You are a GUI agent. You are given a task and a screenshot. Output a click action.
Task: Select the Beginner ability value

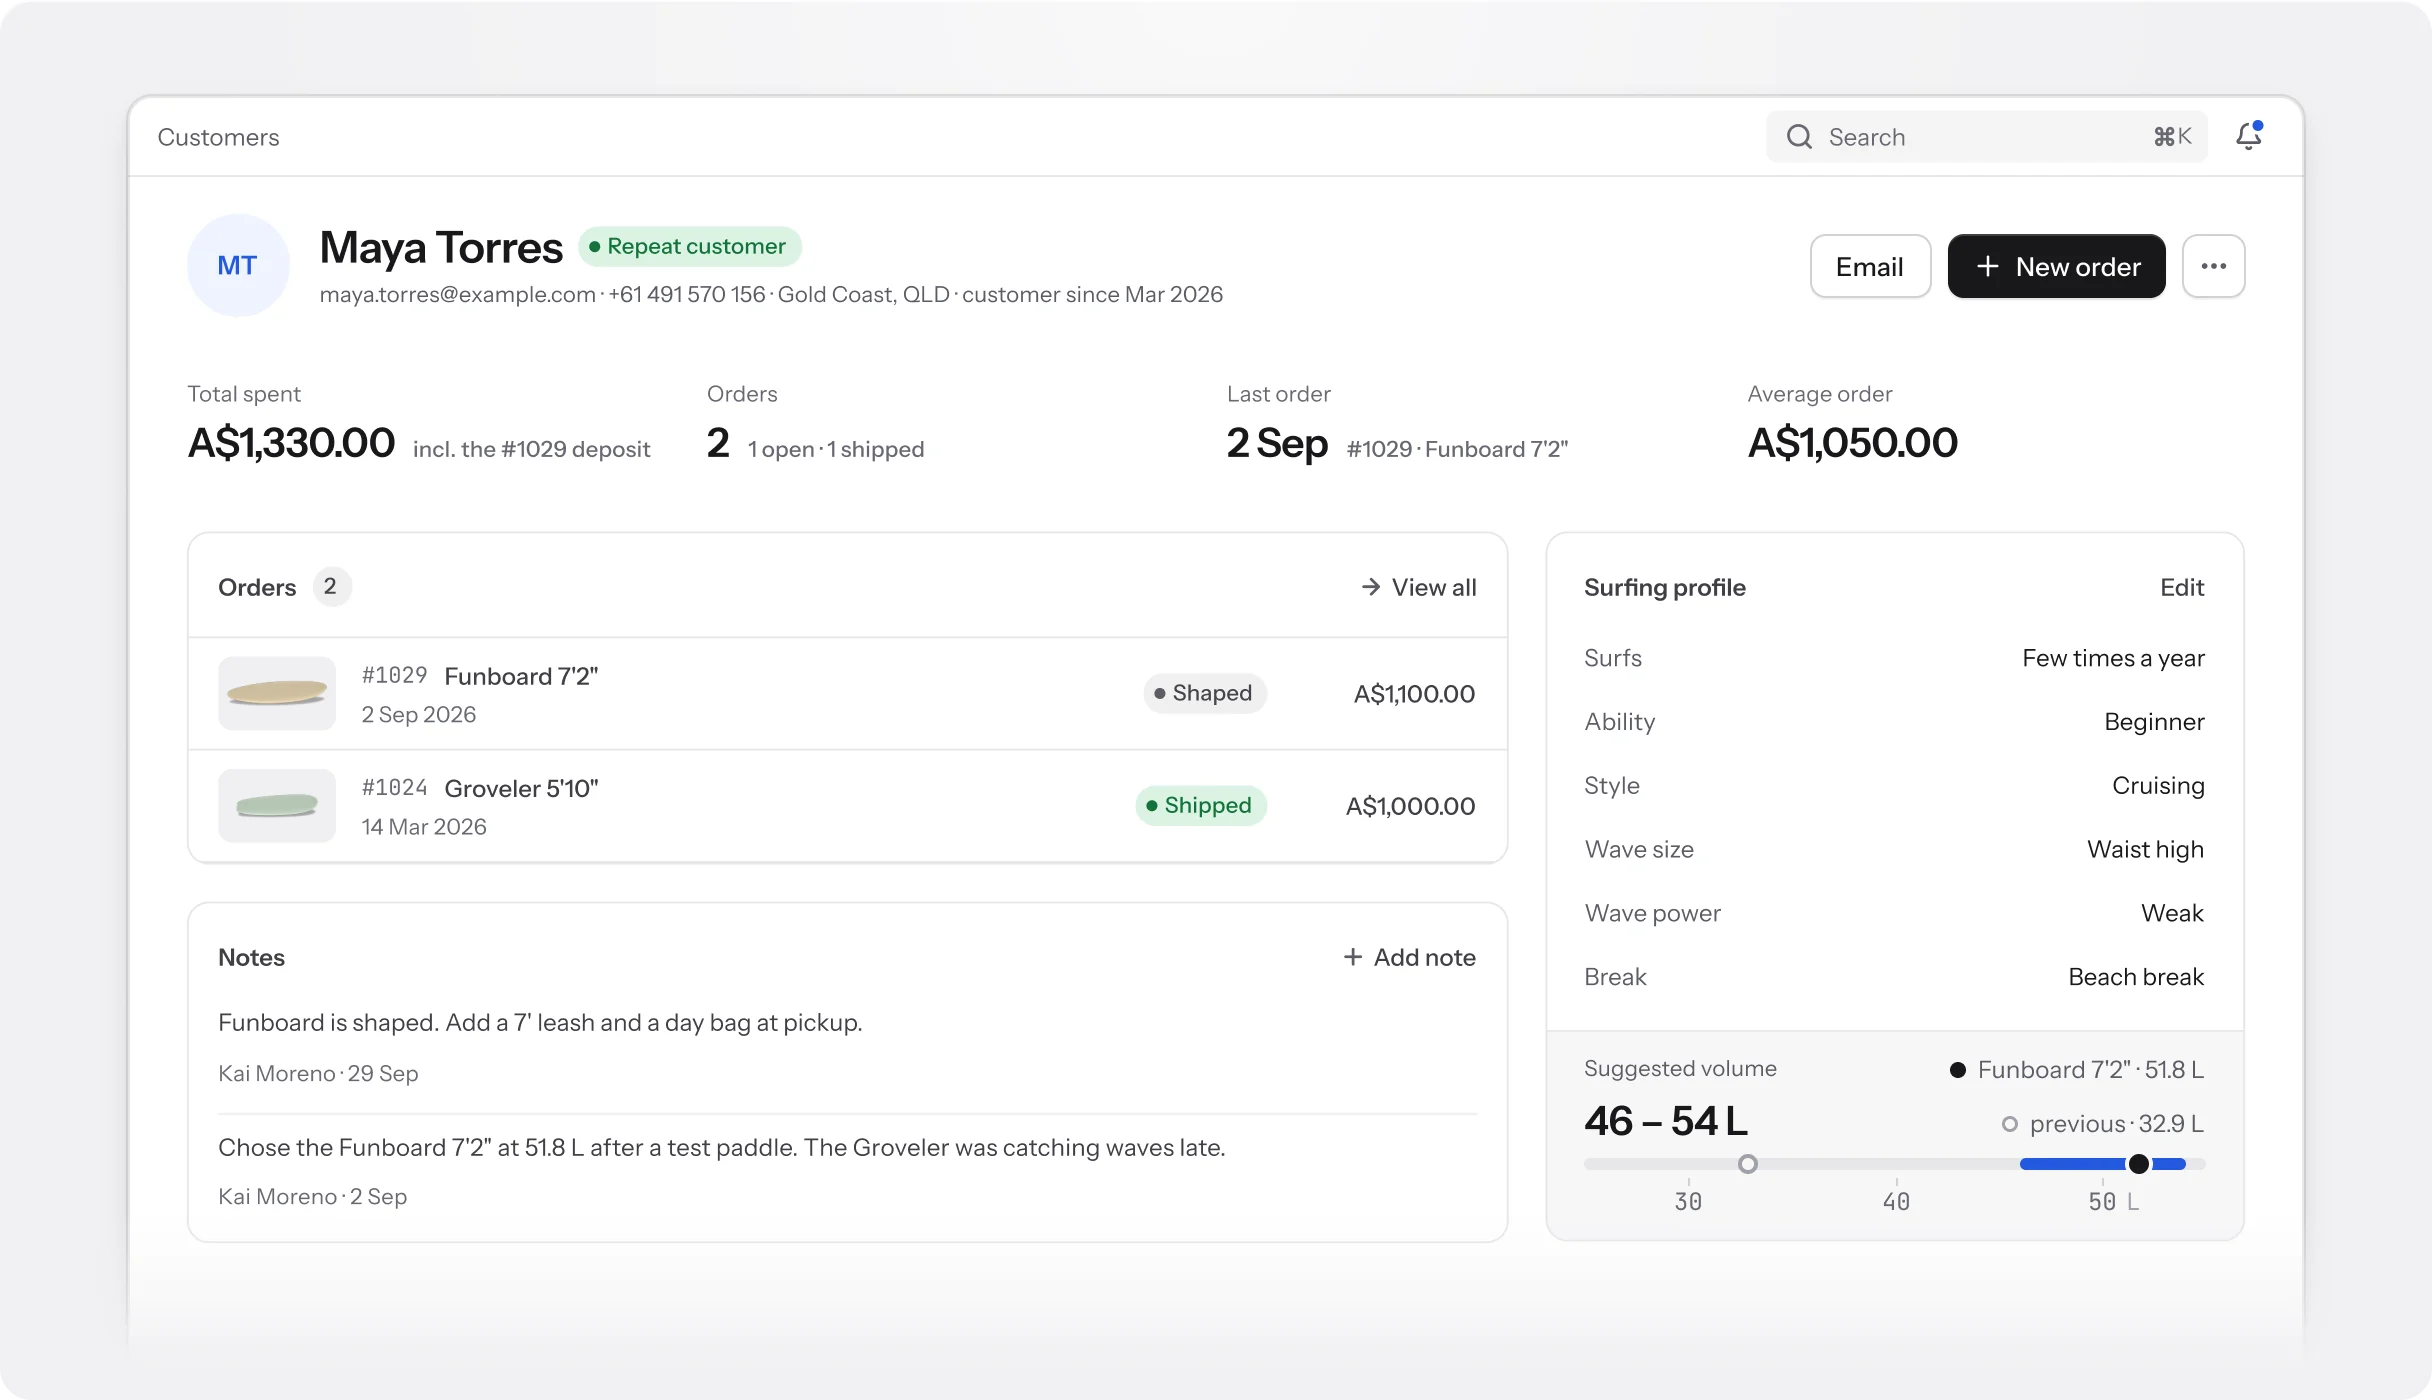pos(2154,722)
